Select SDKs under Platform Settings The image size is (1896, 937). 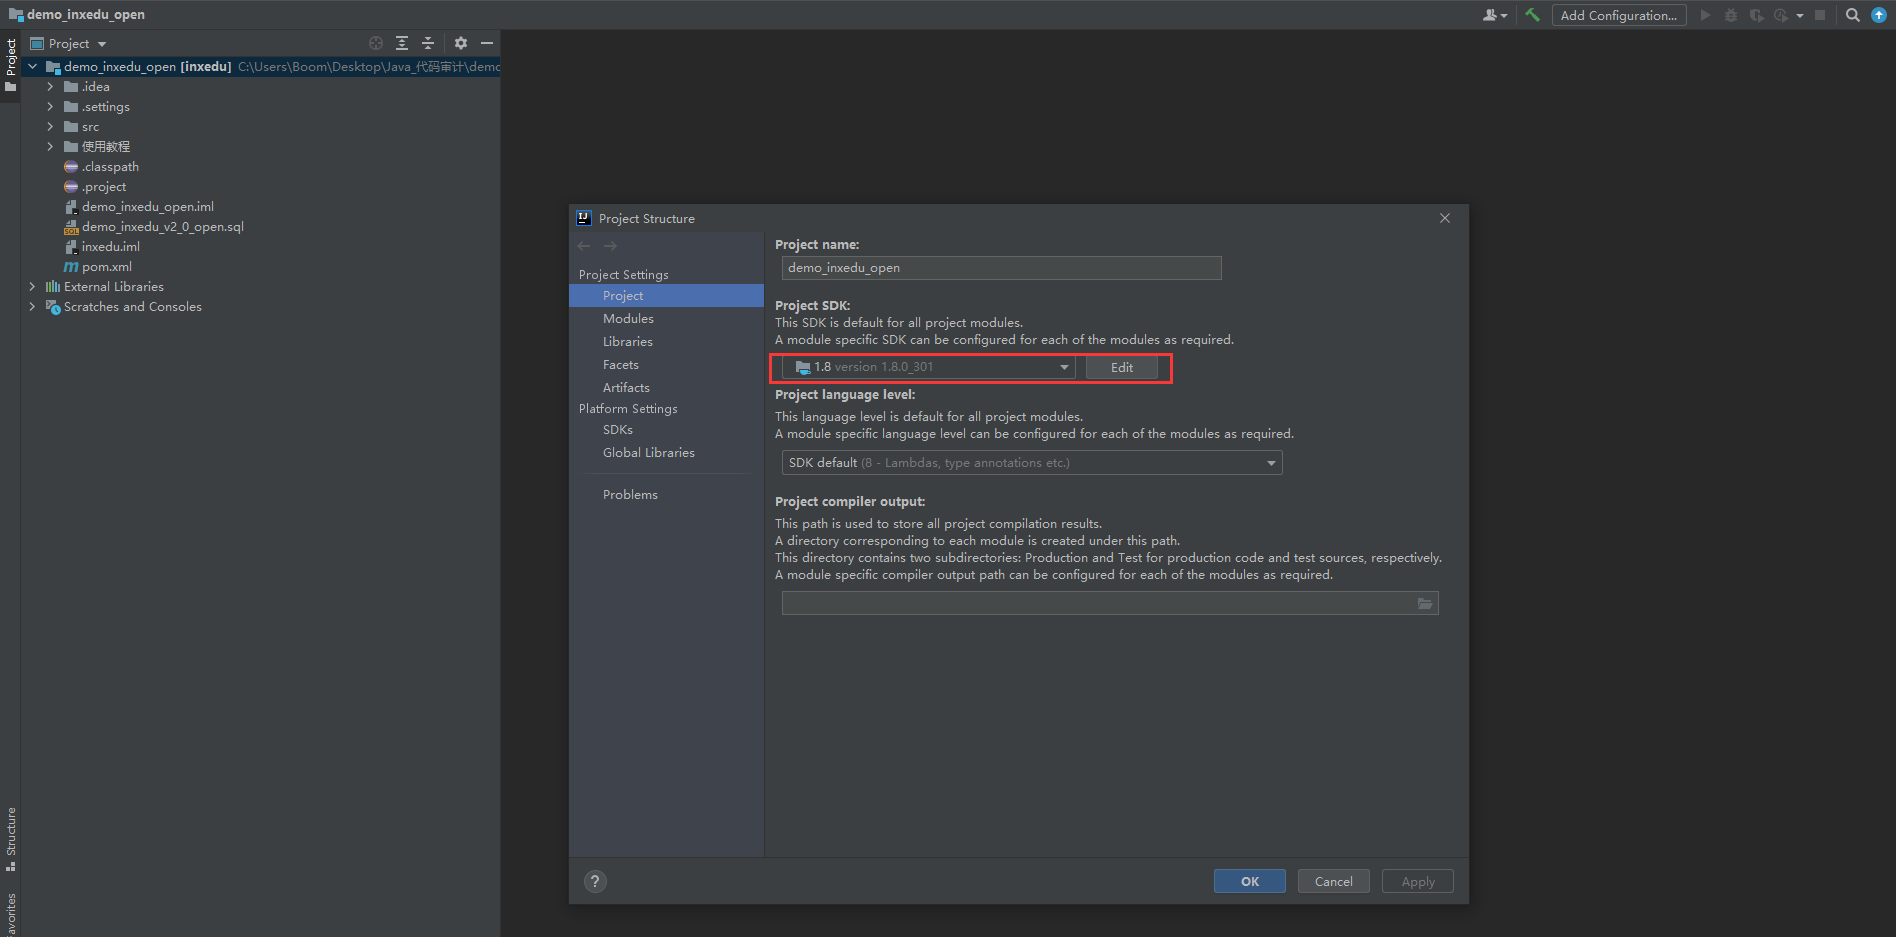tap(666, 430)
